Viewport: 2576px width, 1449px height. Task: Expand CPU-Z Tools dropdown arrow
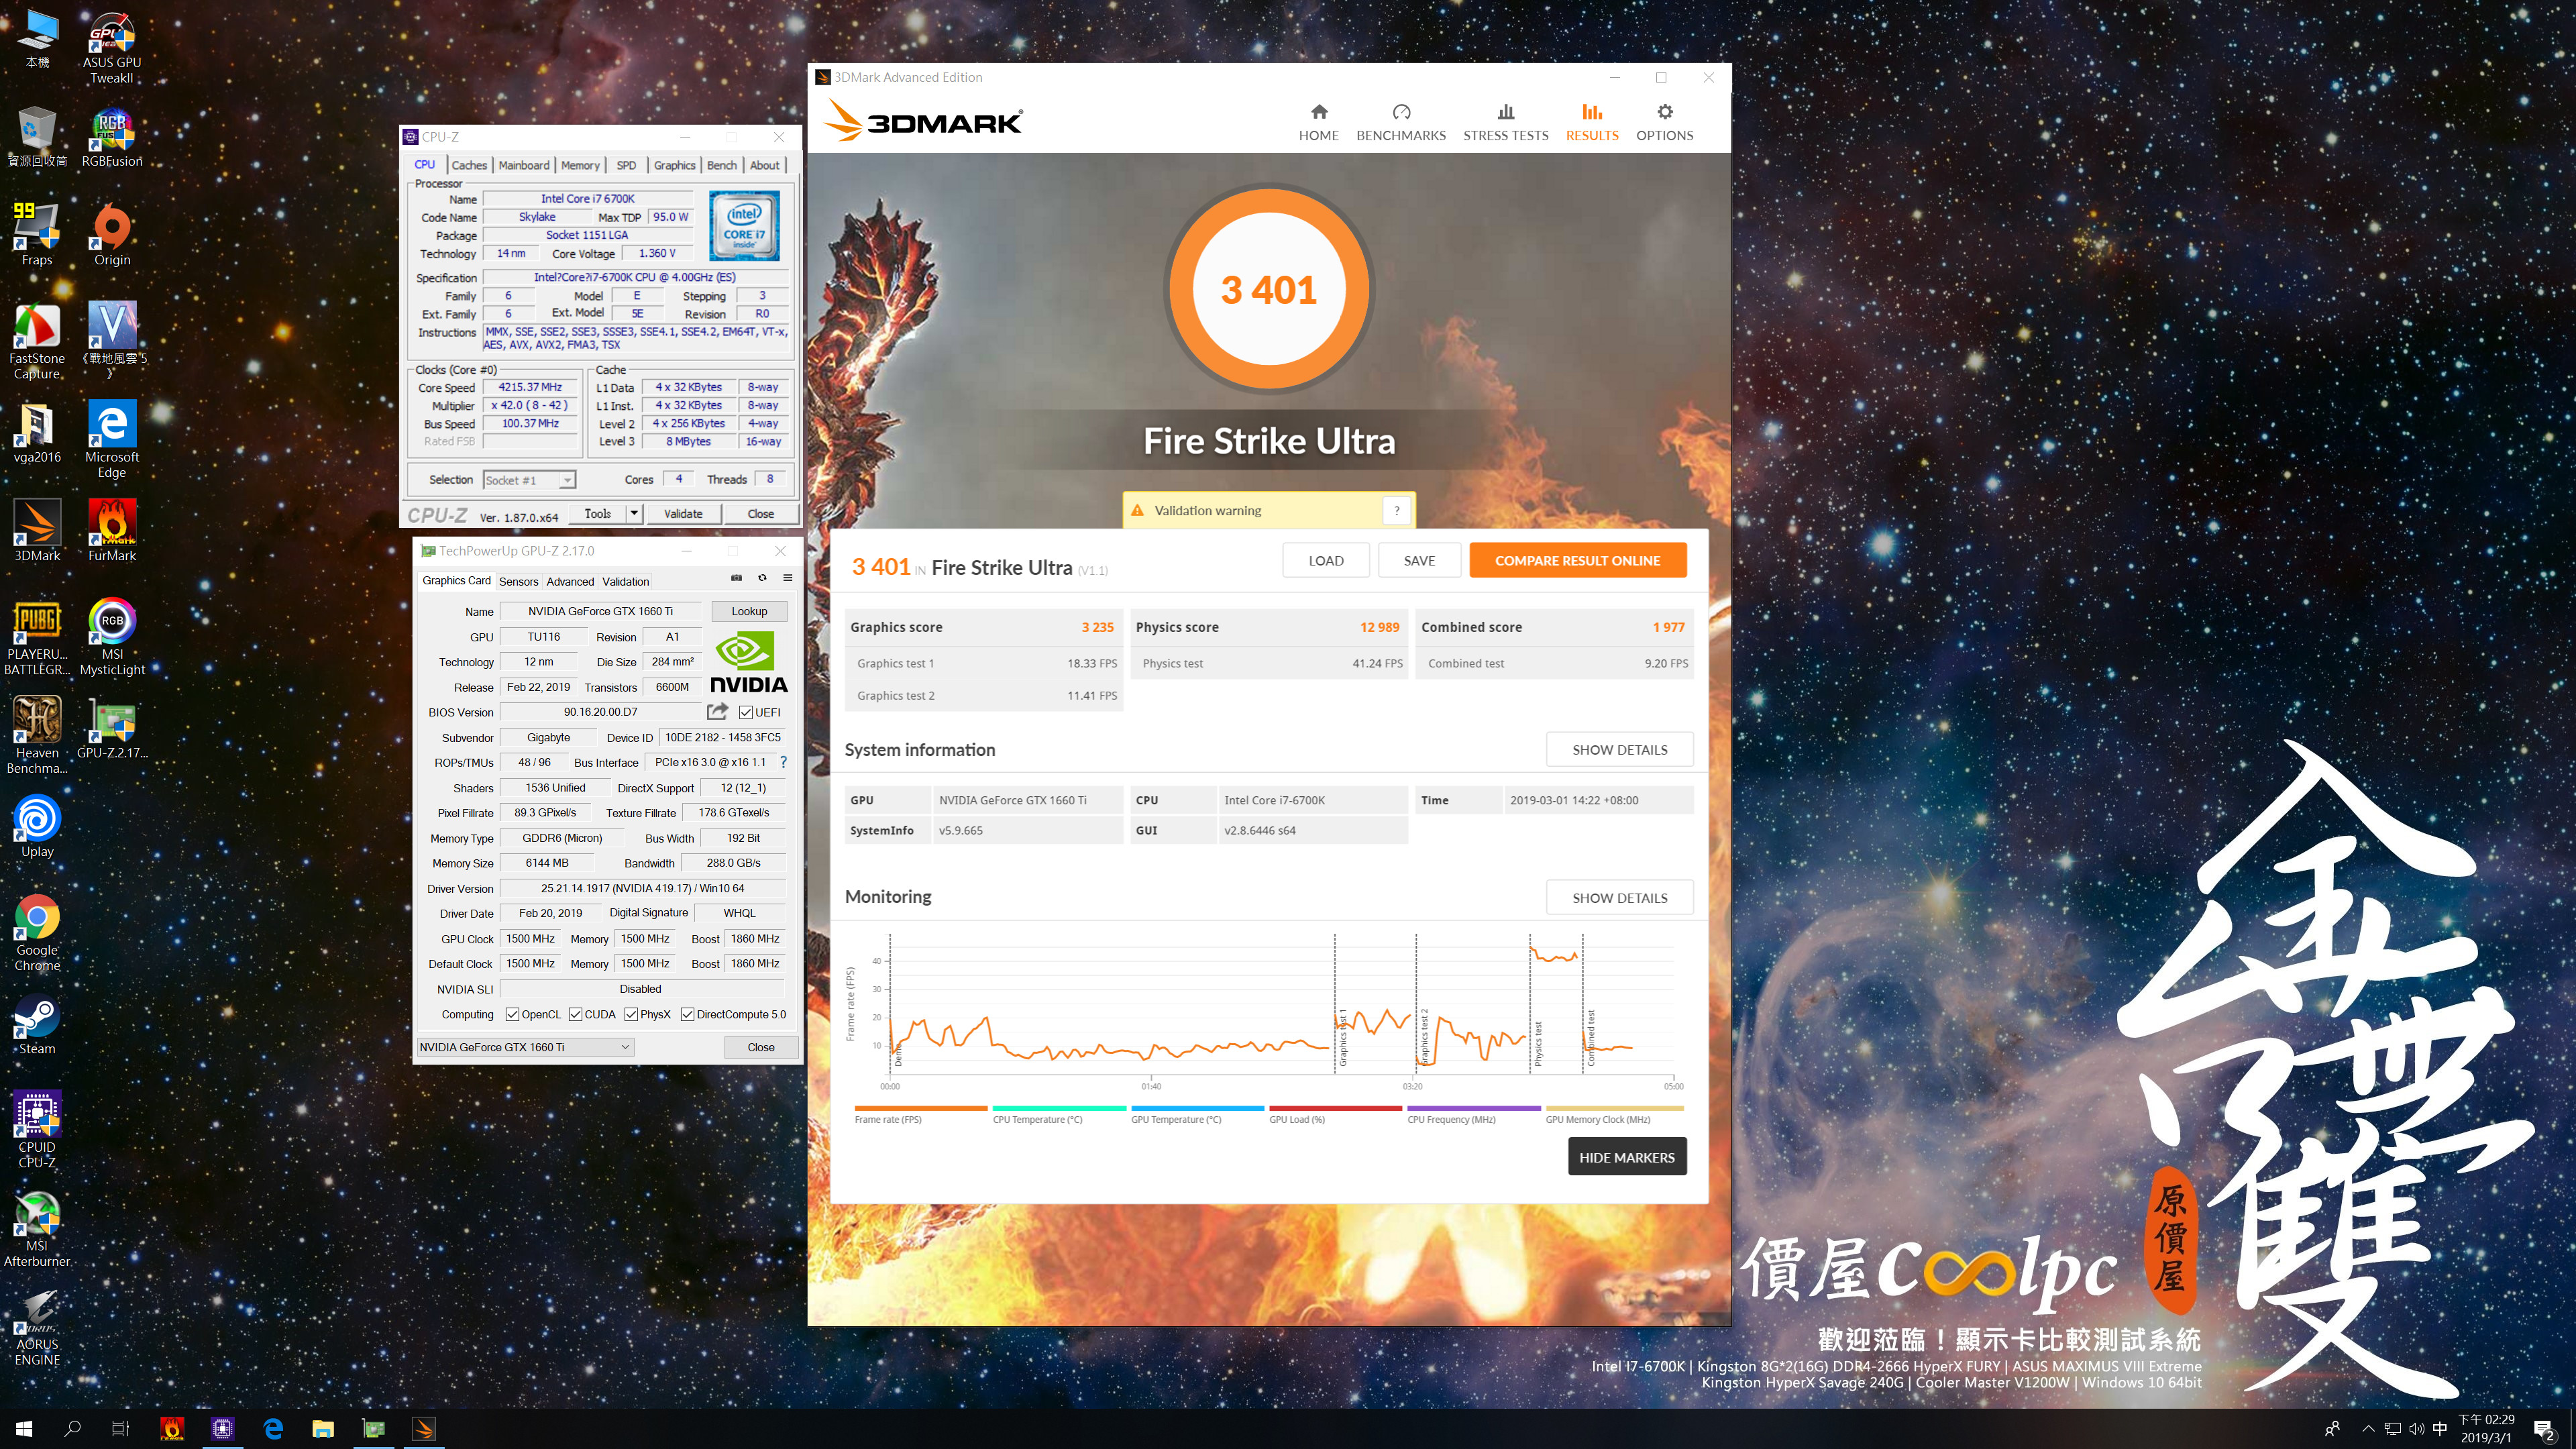[633, 513]
